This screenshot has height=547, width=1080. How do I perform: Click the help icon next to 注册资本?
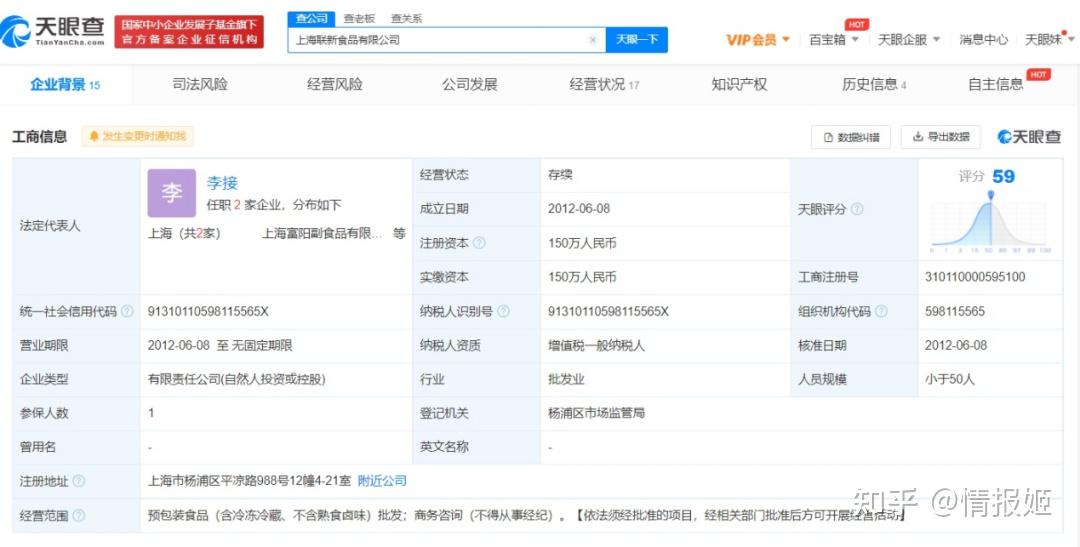click(x=479, y=243)
